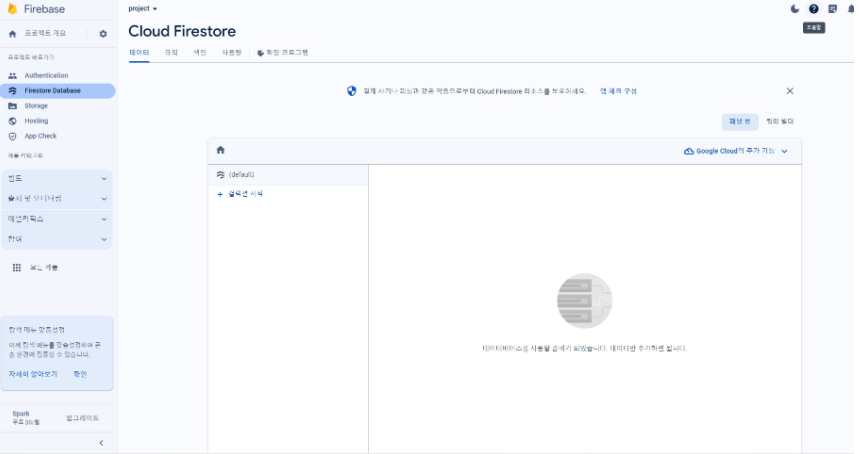Click the Spark plan label

click(x=21, y=413)
